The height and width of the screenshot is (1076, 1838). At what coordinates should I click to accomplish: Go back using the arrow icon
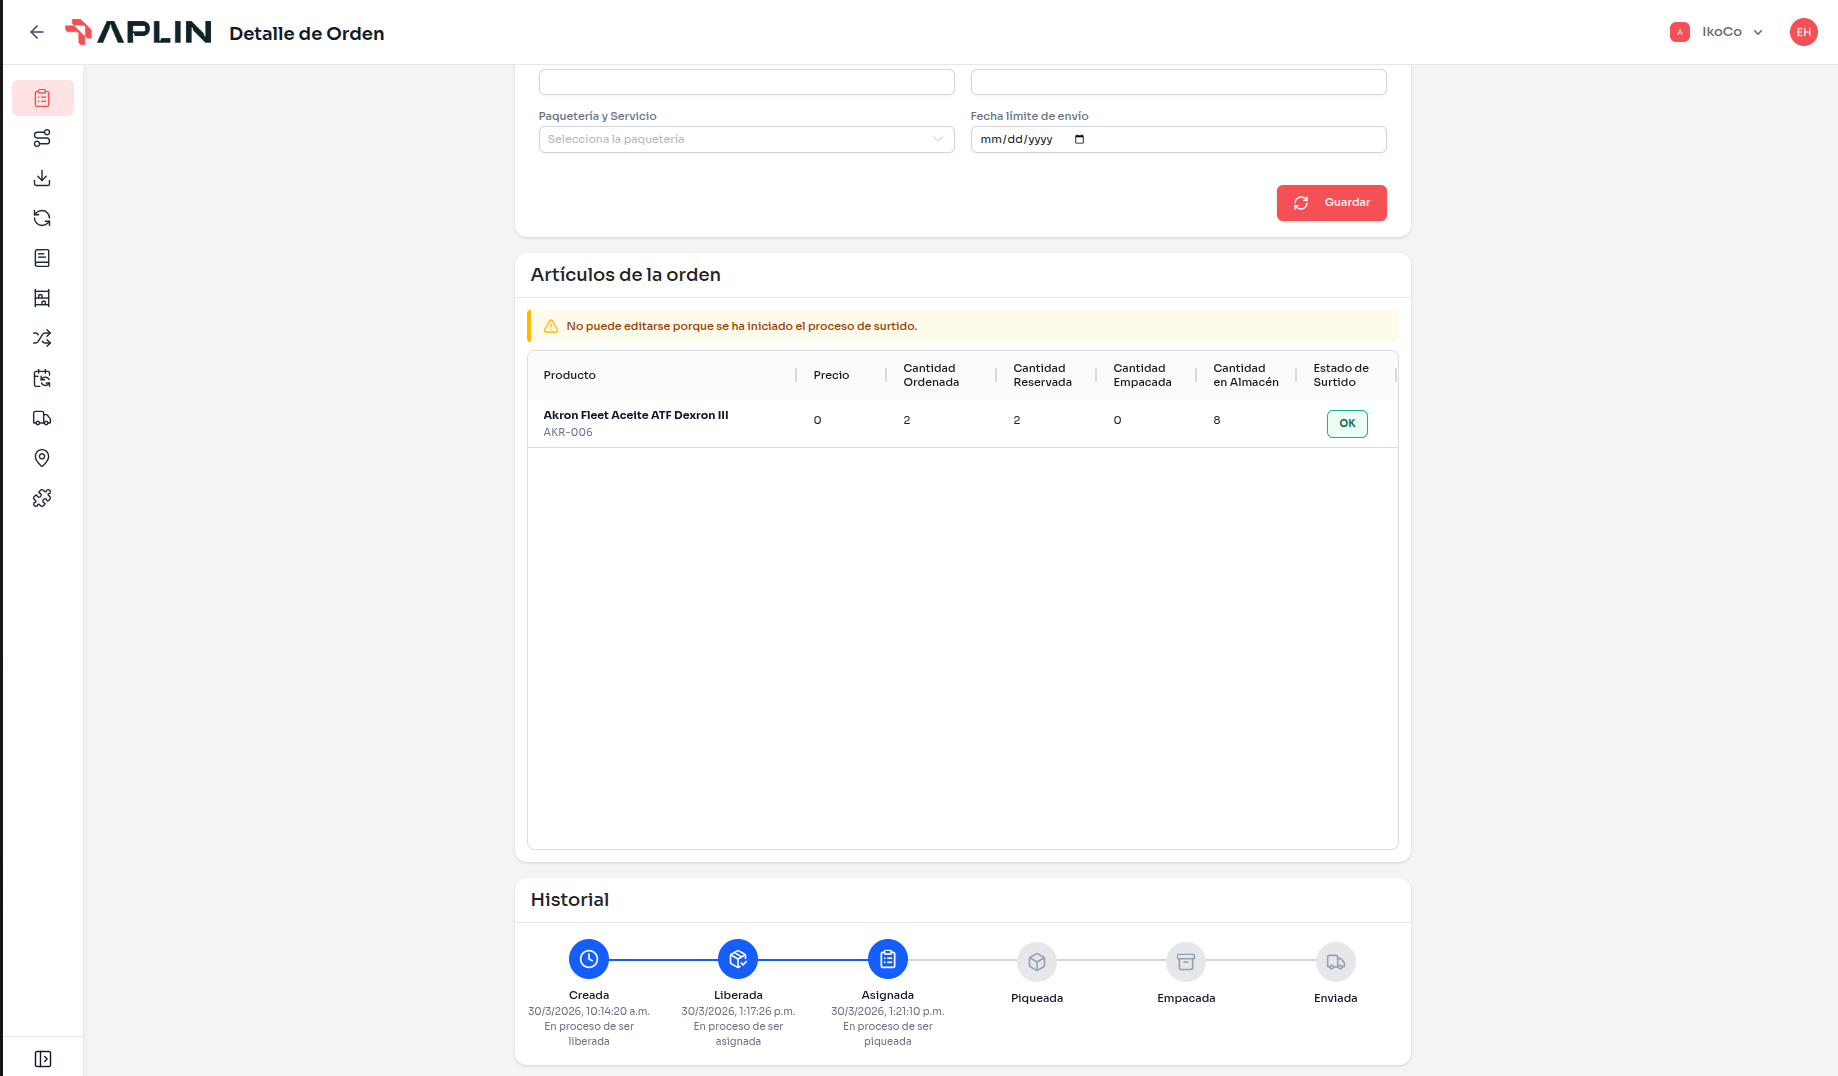click(x=37, y=32)
